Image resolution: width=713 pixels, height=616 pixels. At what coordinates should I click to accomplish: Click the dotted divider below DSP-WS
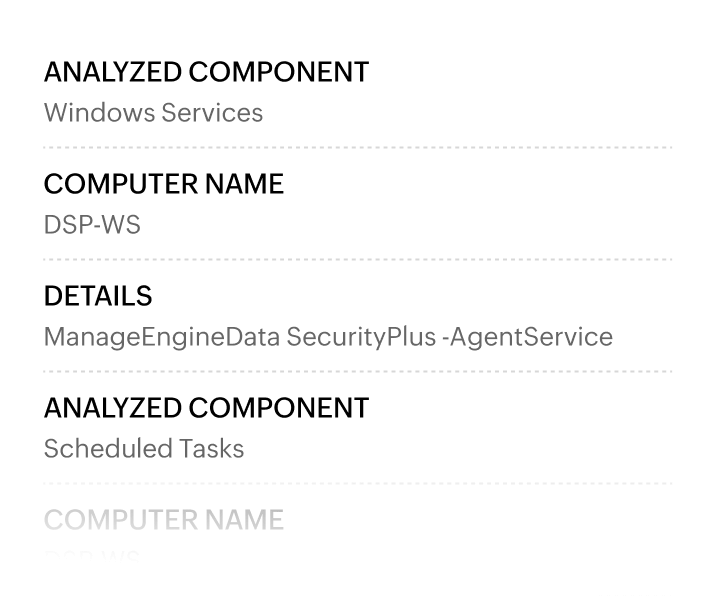pyautogui.click(x=357, y=259)
